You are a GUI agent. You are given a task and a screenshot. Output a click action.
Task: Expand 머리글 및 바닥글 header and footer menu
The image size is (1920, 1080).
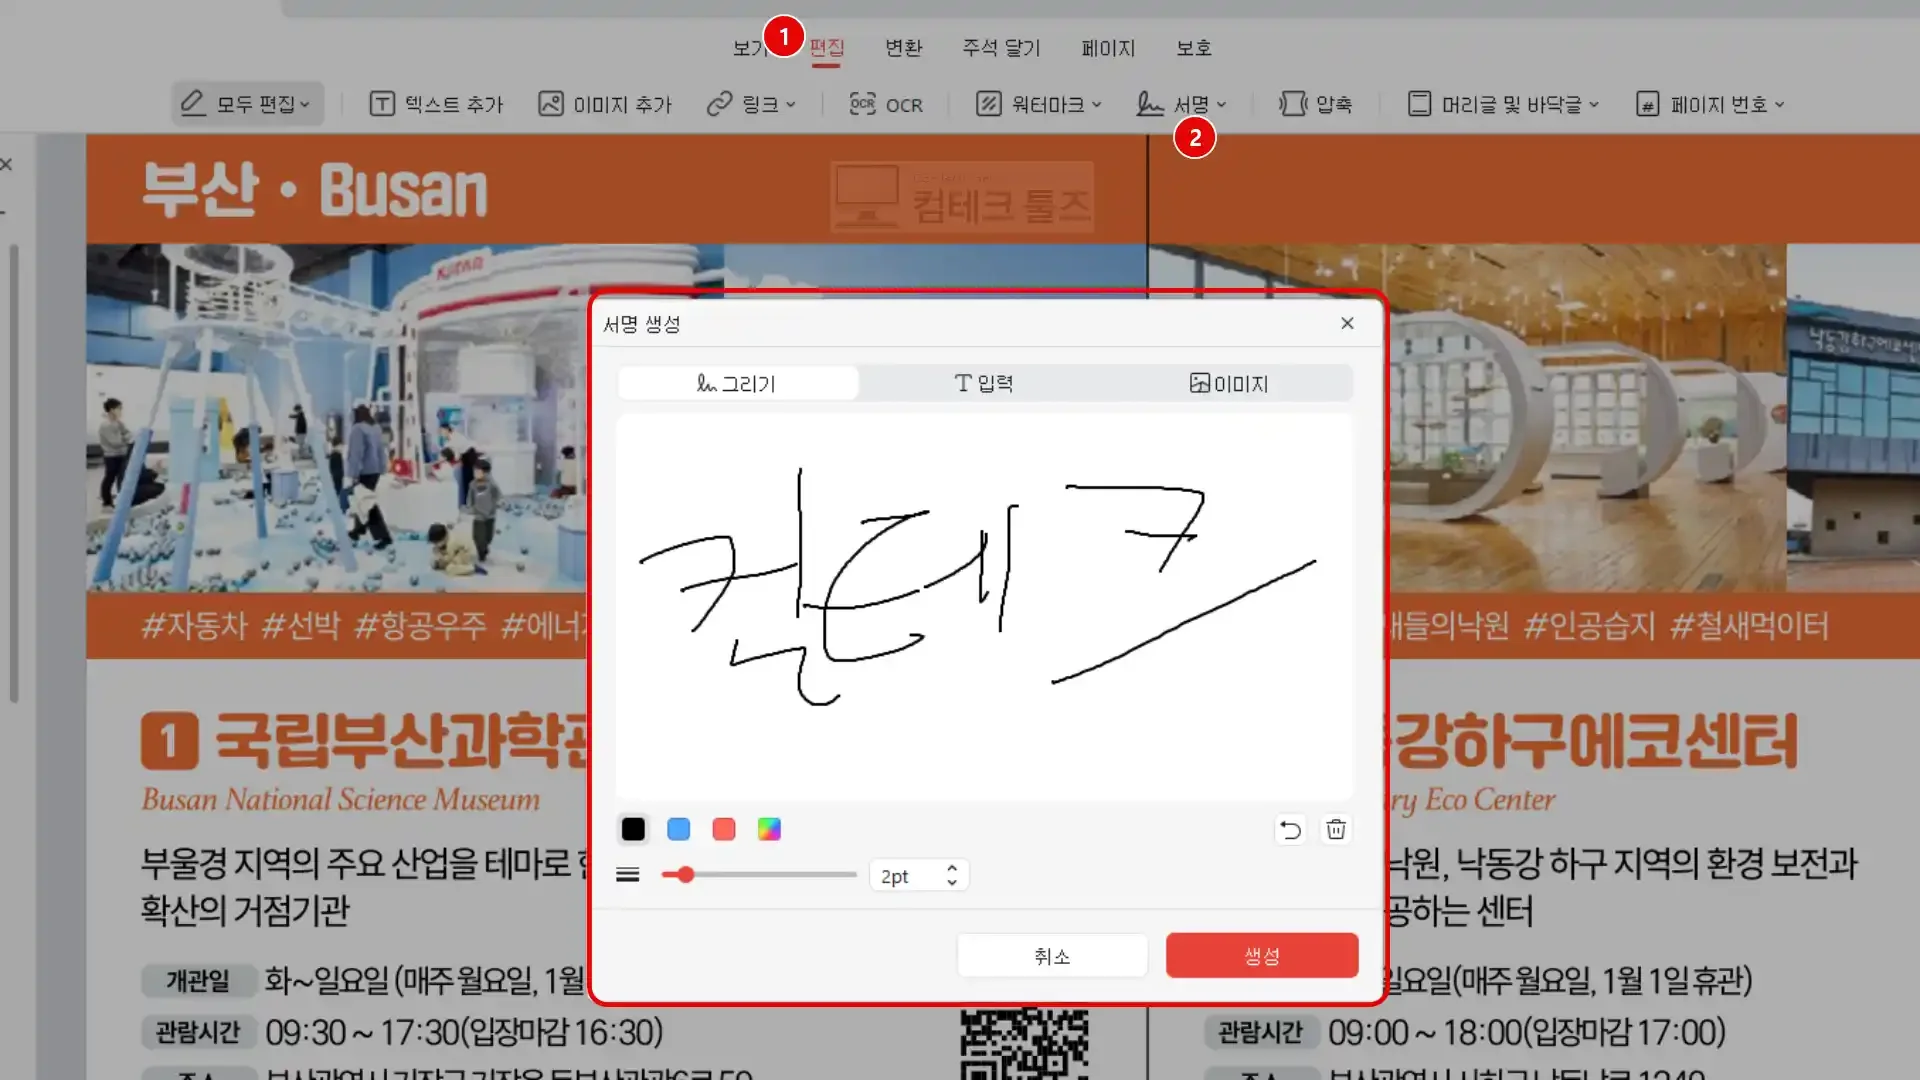[1503, 104]
